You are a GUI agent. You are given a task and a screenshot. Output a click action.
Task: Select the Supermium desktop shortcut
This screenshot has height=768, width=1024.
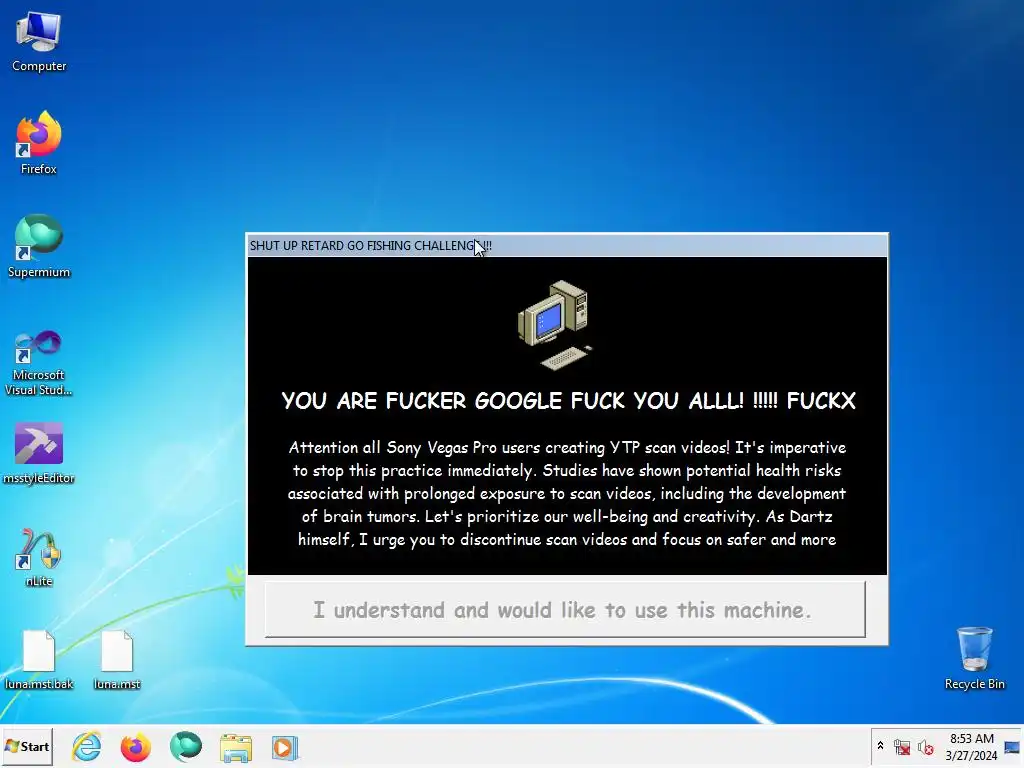39,246
